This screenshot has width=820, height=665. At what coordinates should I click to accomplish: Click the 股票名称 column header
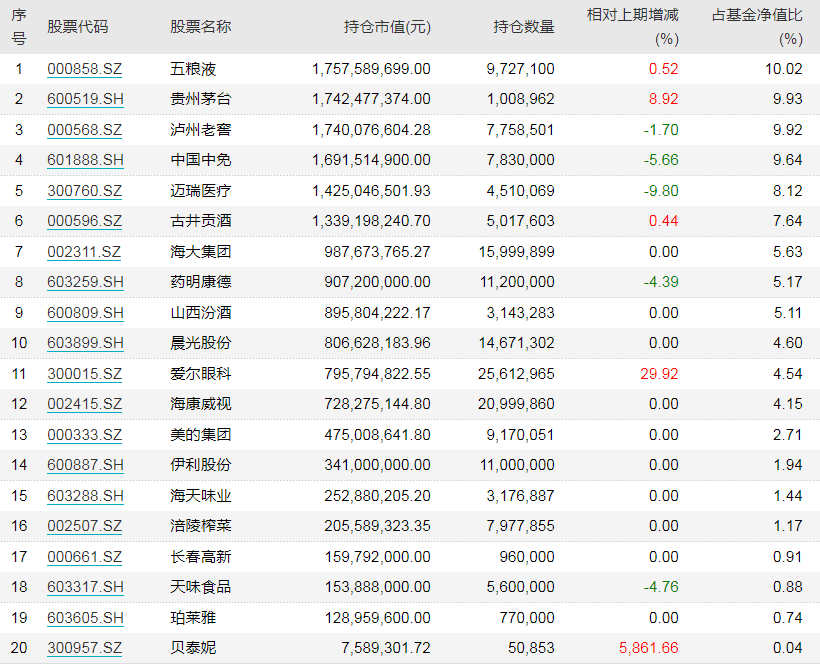pyautogui.click(x=200, y=27)
